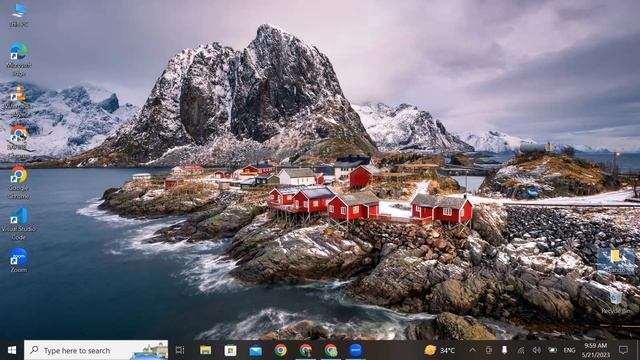
Task: Open the Action Center notifications icon
Action: tap(623, 350)
